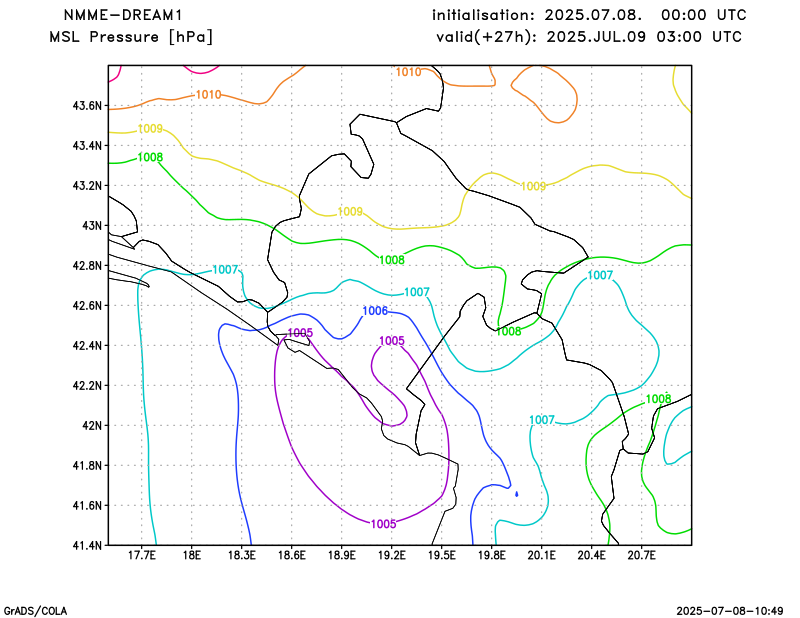Image resolution: width=800 pixels, height=618 pixels.
Task: Click the 41.6N latitude label
Action: coord(87,505)
